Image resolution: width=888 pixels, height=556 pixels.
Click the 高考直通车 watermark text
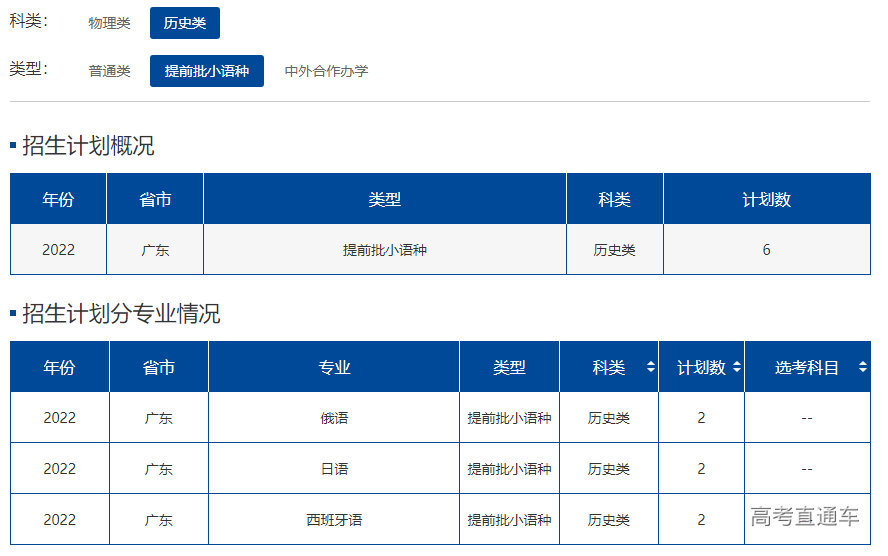pos(805,517)
